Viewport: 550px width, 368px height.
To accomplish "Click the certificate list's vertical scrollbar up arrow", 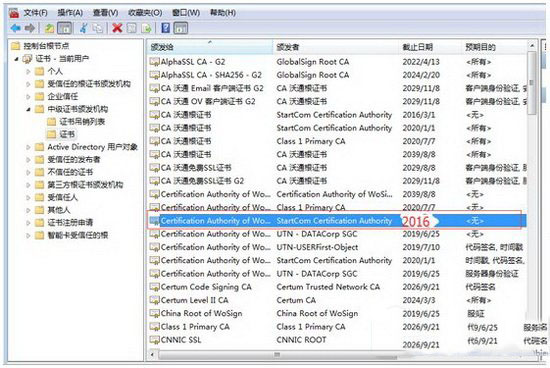I will (x=532, y=46).
